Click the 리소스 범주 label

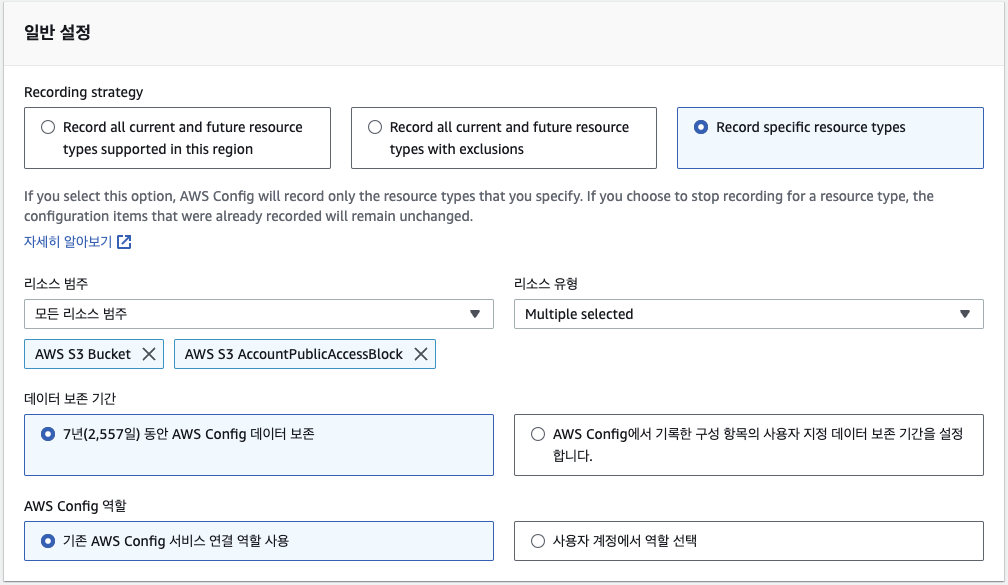tap(56, 284)
